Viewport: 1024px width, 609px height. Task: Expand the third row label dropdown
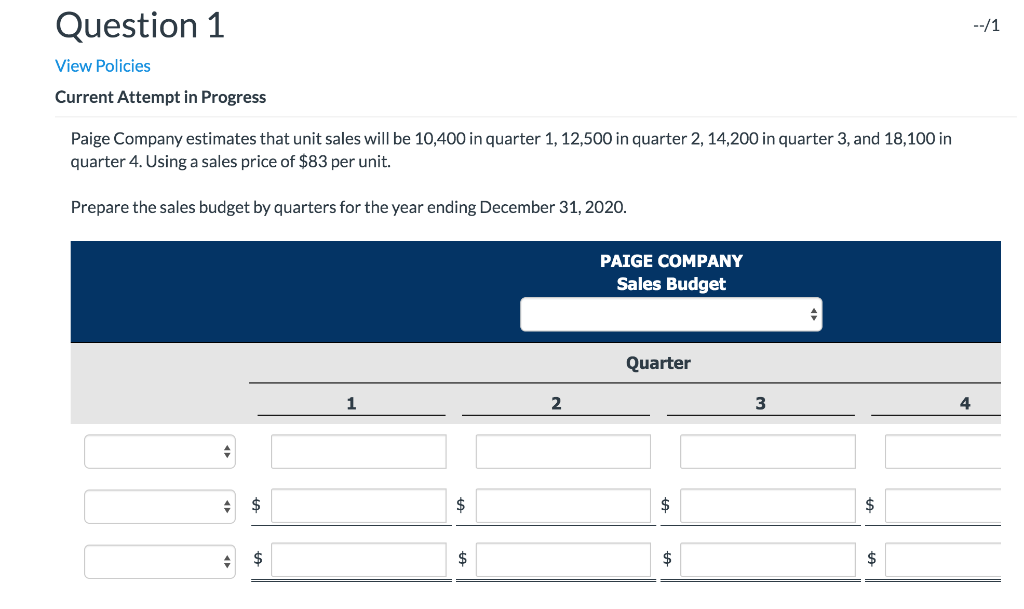pos(159,561)
